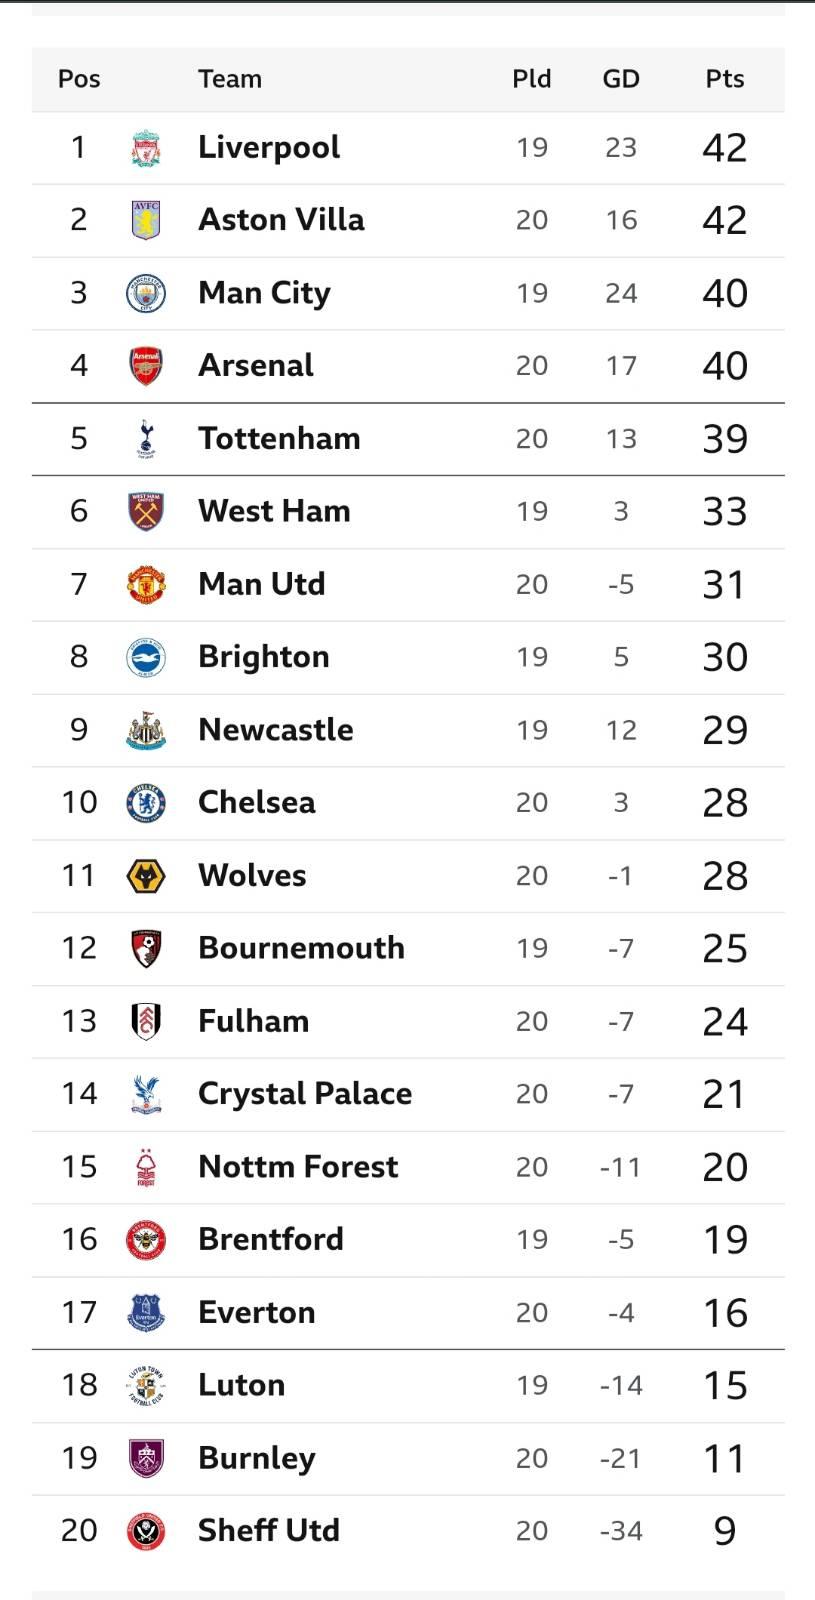Click the Brentford bee crest

146,1240
